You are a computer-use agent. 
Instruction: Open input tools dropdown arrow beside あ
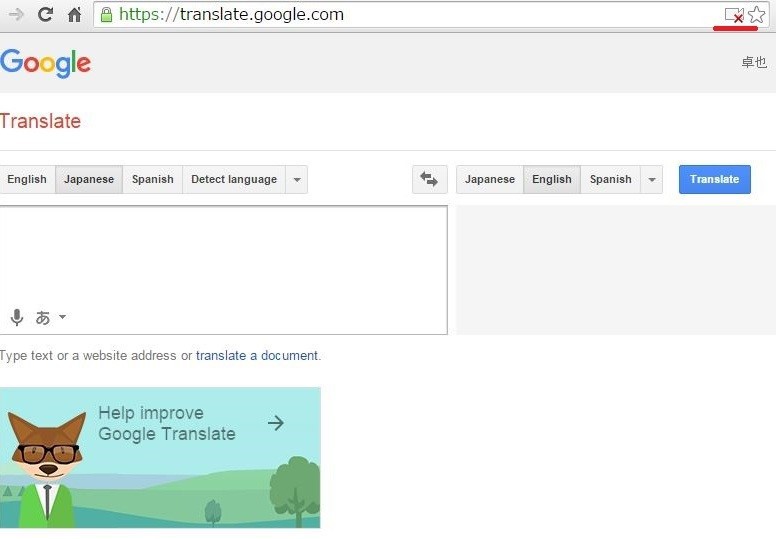point(62,317)
